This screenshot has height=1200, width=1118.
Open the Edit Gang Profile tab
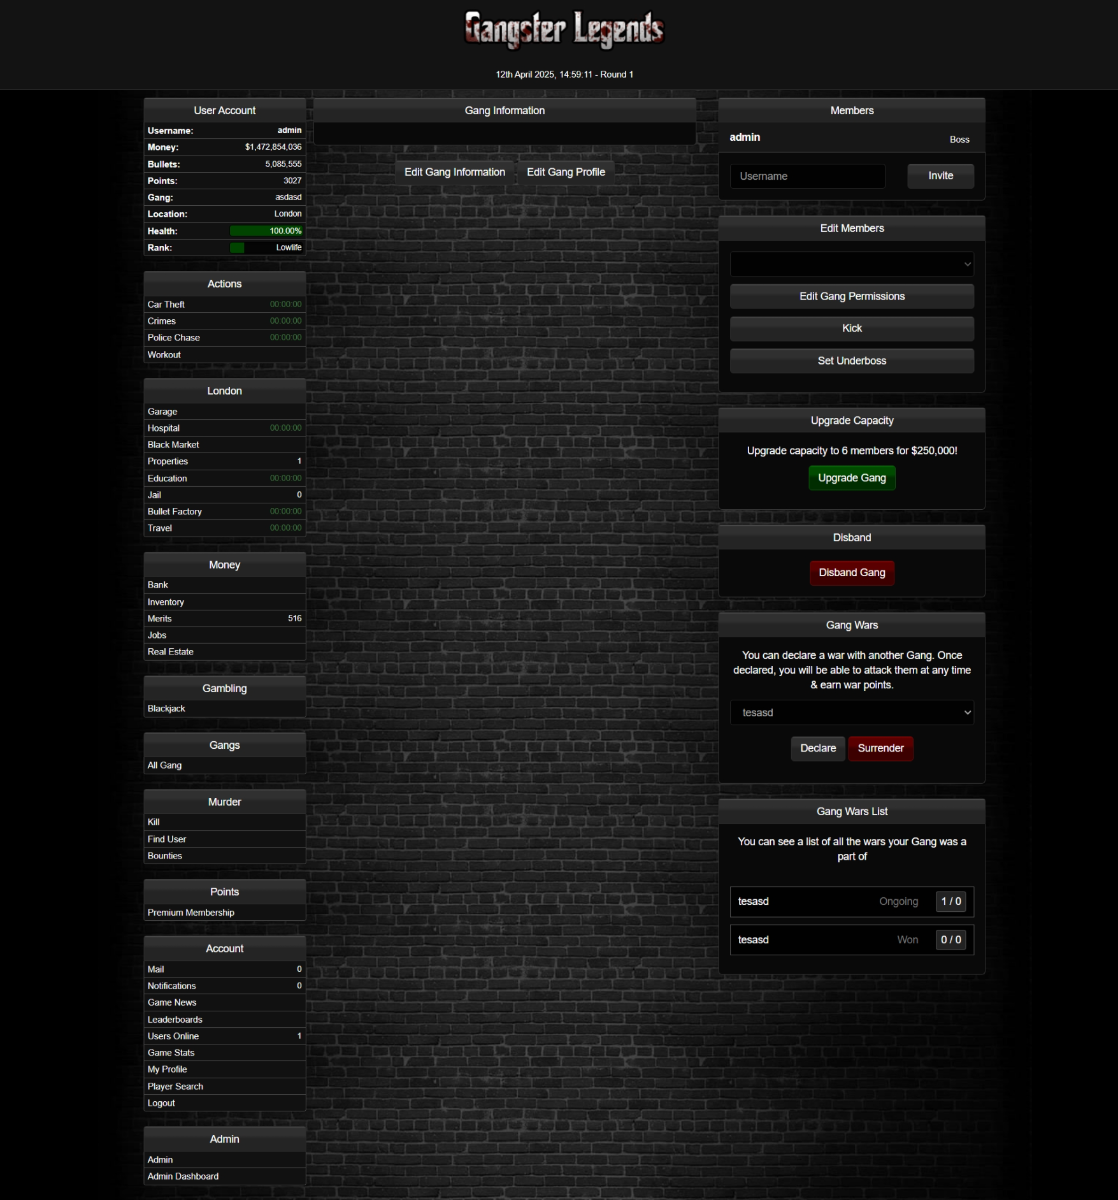(x=565, y=172)
